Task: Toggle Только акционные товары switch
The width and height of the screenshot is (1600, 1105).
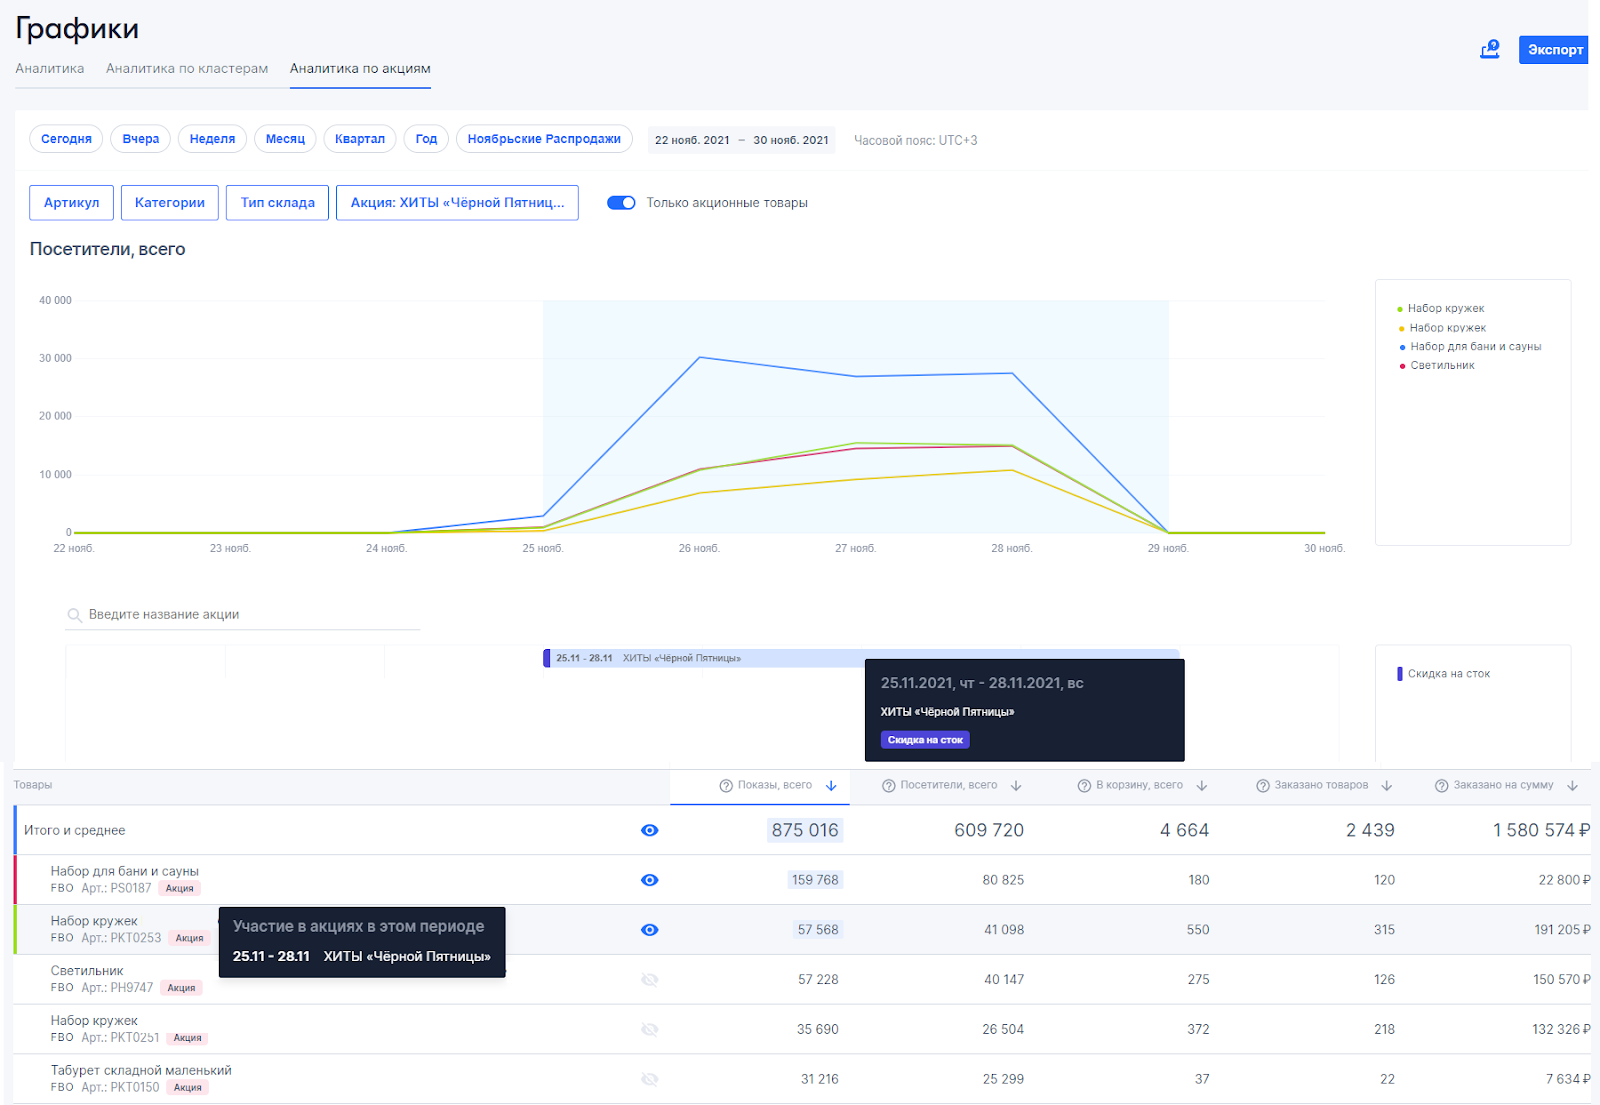Action: point(621,203)
